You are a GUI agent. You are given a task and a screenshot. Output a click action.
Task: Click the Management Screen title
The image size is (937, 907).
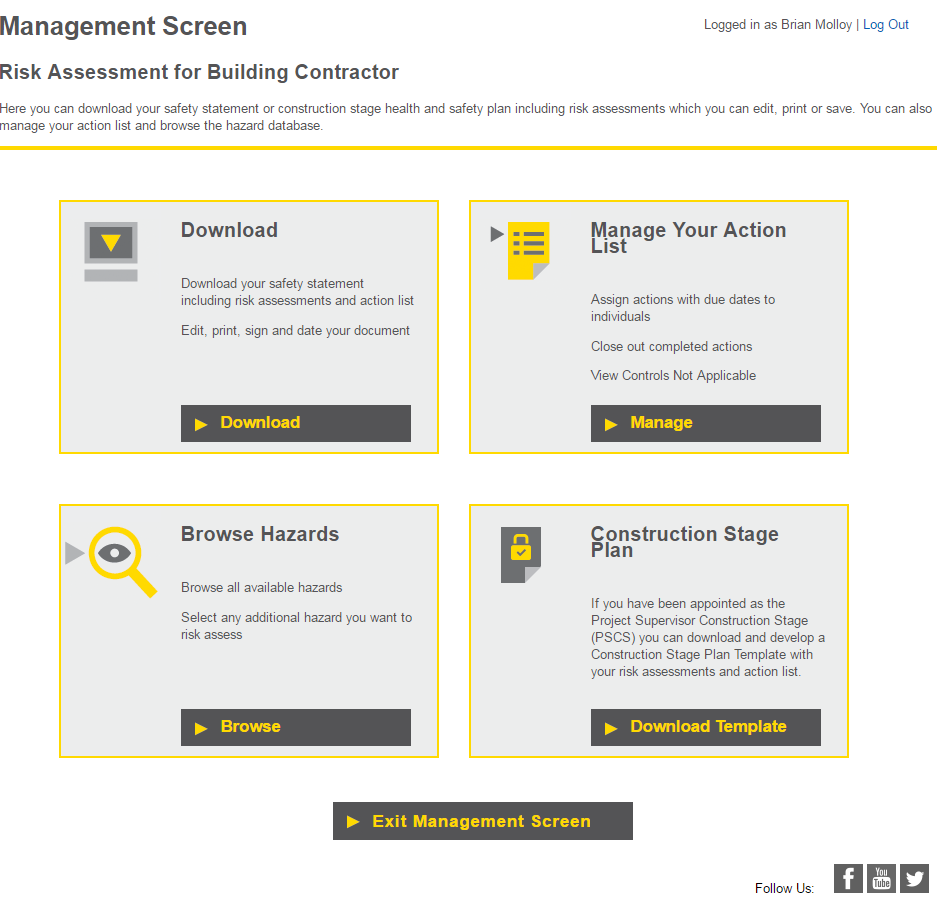pyautogui.click(x=123, y=27)
